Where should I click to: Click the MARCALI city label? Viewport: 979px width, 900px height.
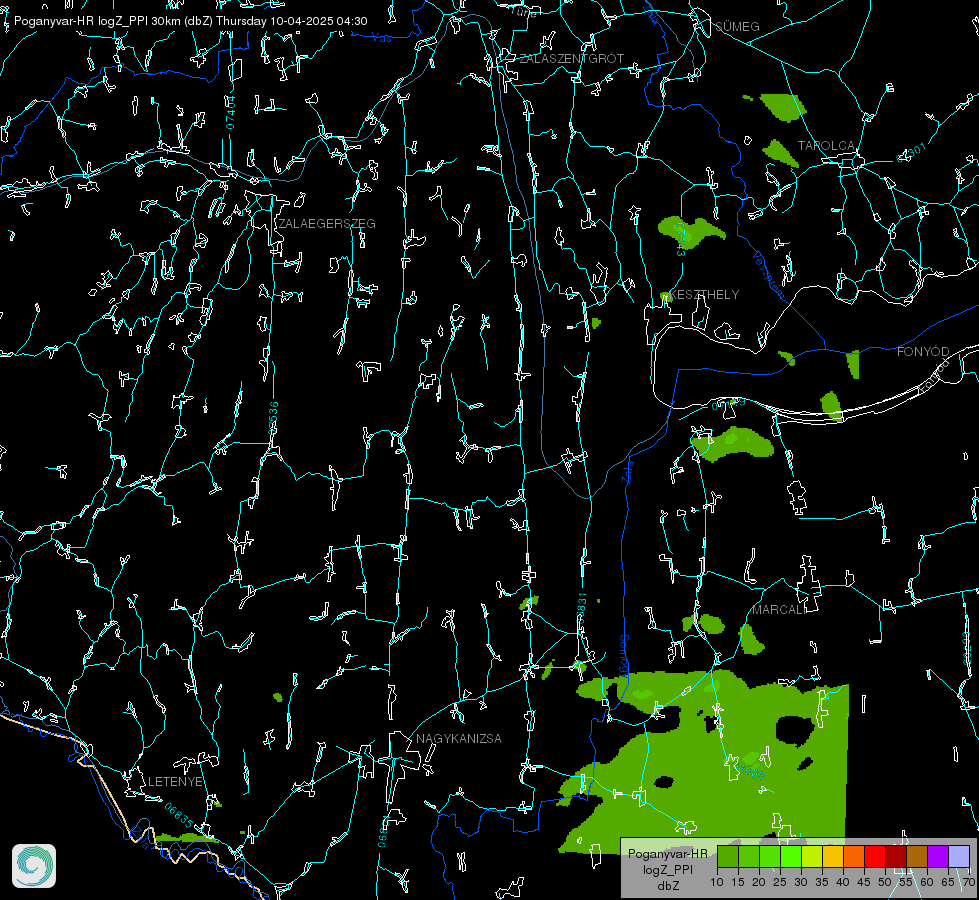pos(779,610)
